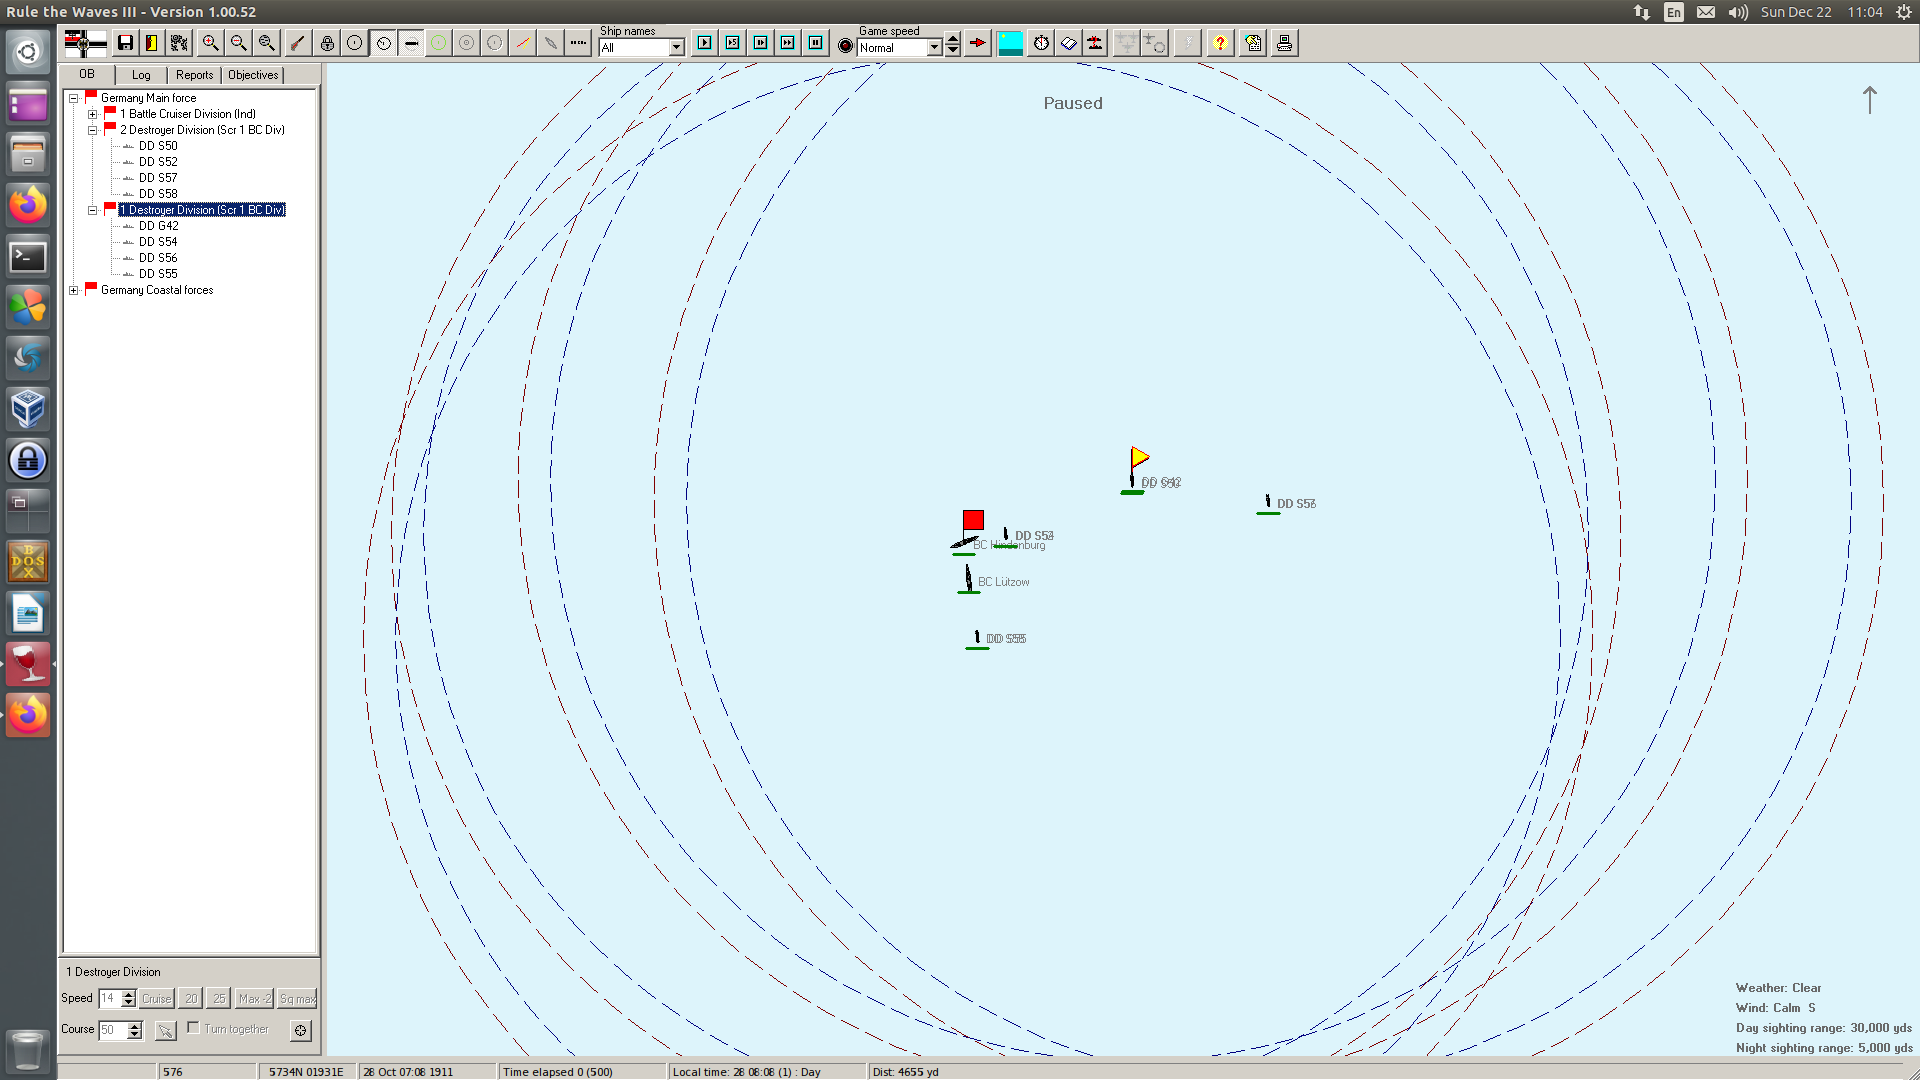The image size is (1920, 1080).
Task: Zoom out with the minus magnifier
Action: [x=238, y=43]
